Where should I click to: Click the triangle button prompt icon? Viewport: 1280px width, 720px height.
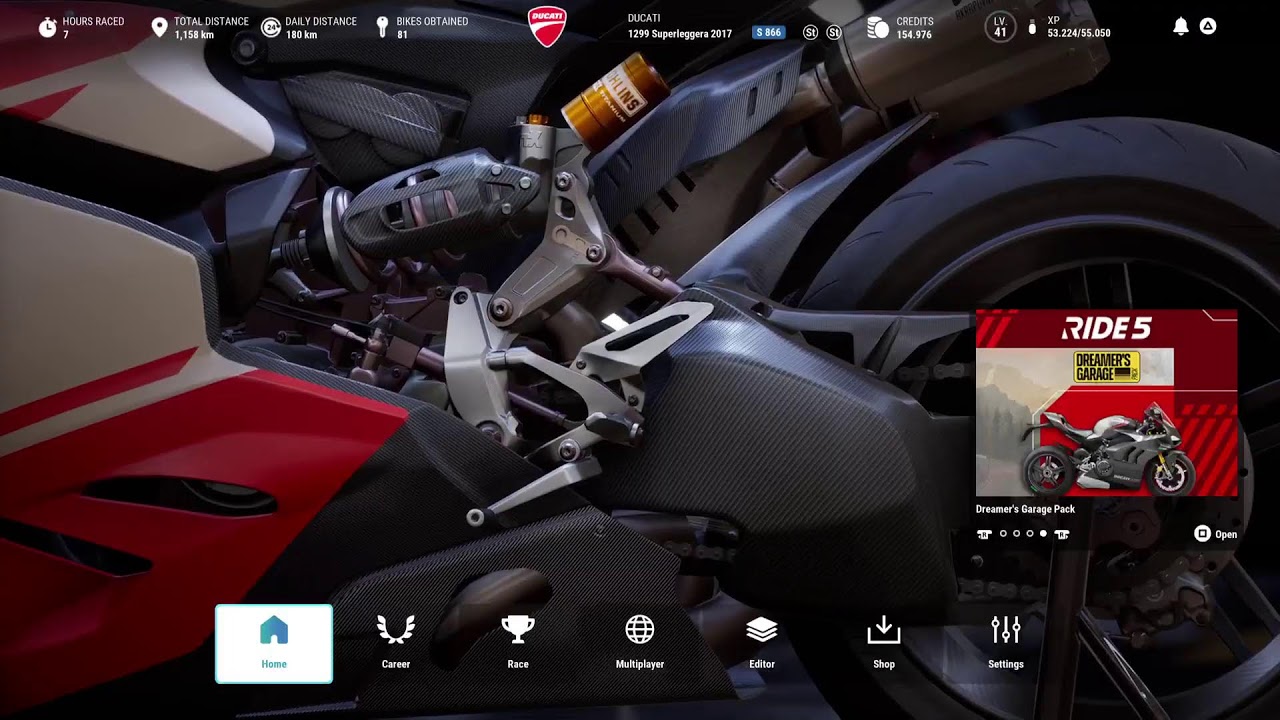click(x=1208, y=27)
